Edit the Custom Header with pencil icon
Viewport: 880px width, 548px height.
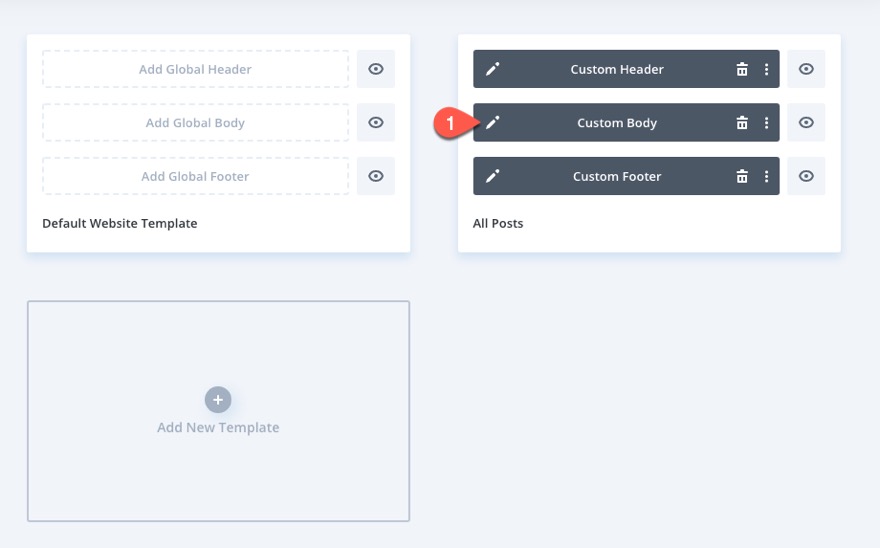tap(492, 69)
